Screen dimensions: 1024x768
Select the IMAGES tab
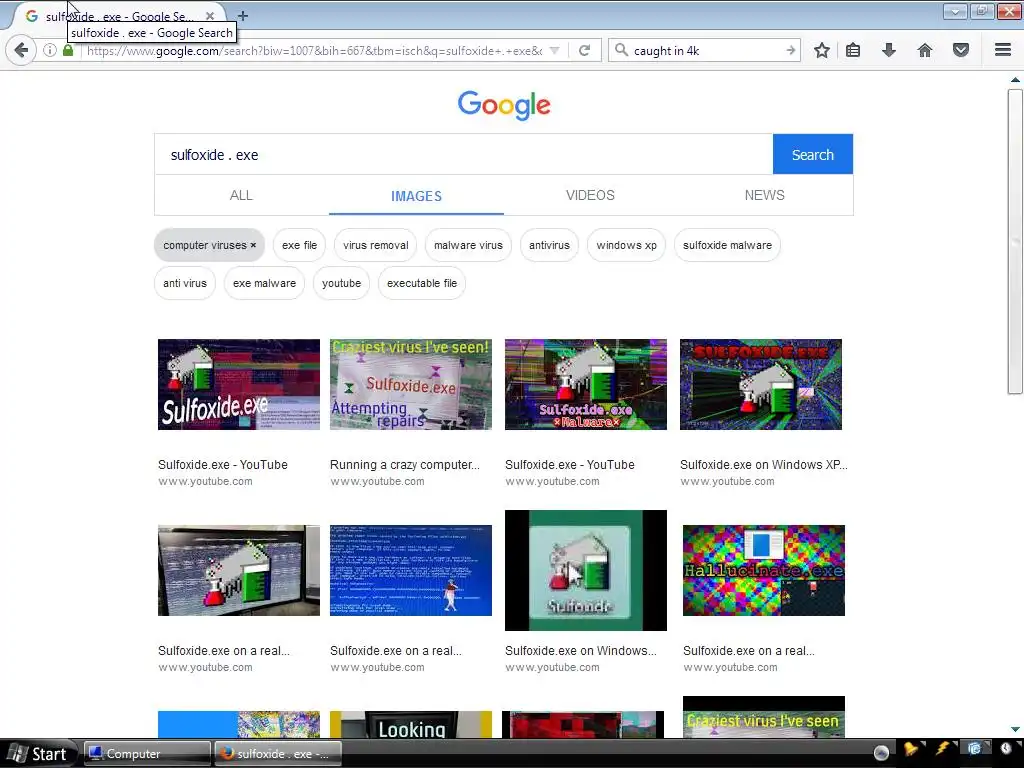(x=416, y=196)
